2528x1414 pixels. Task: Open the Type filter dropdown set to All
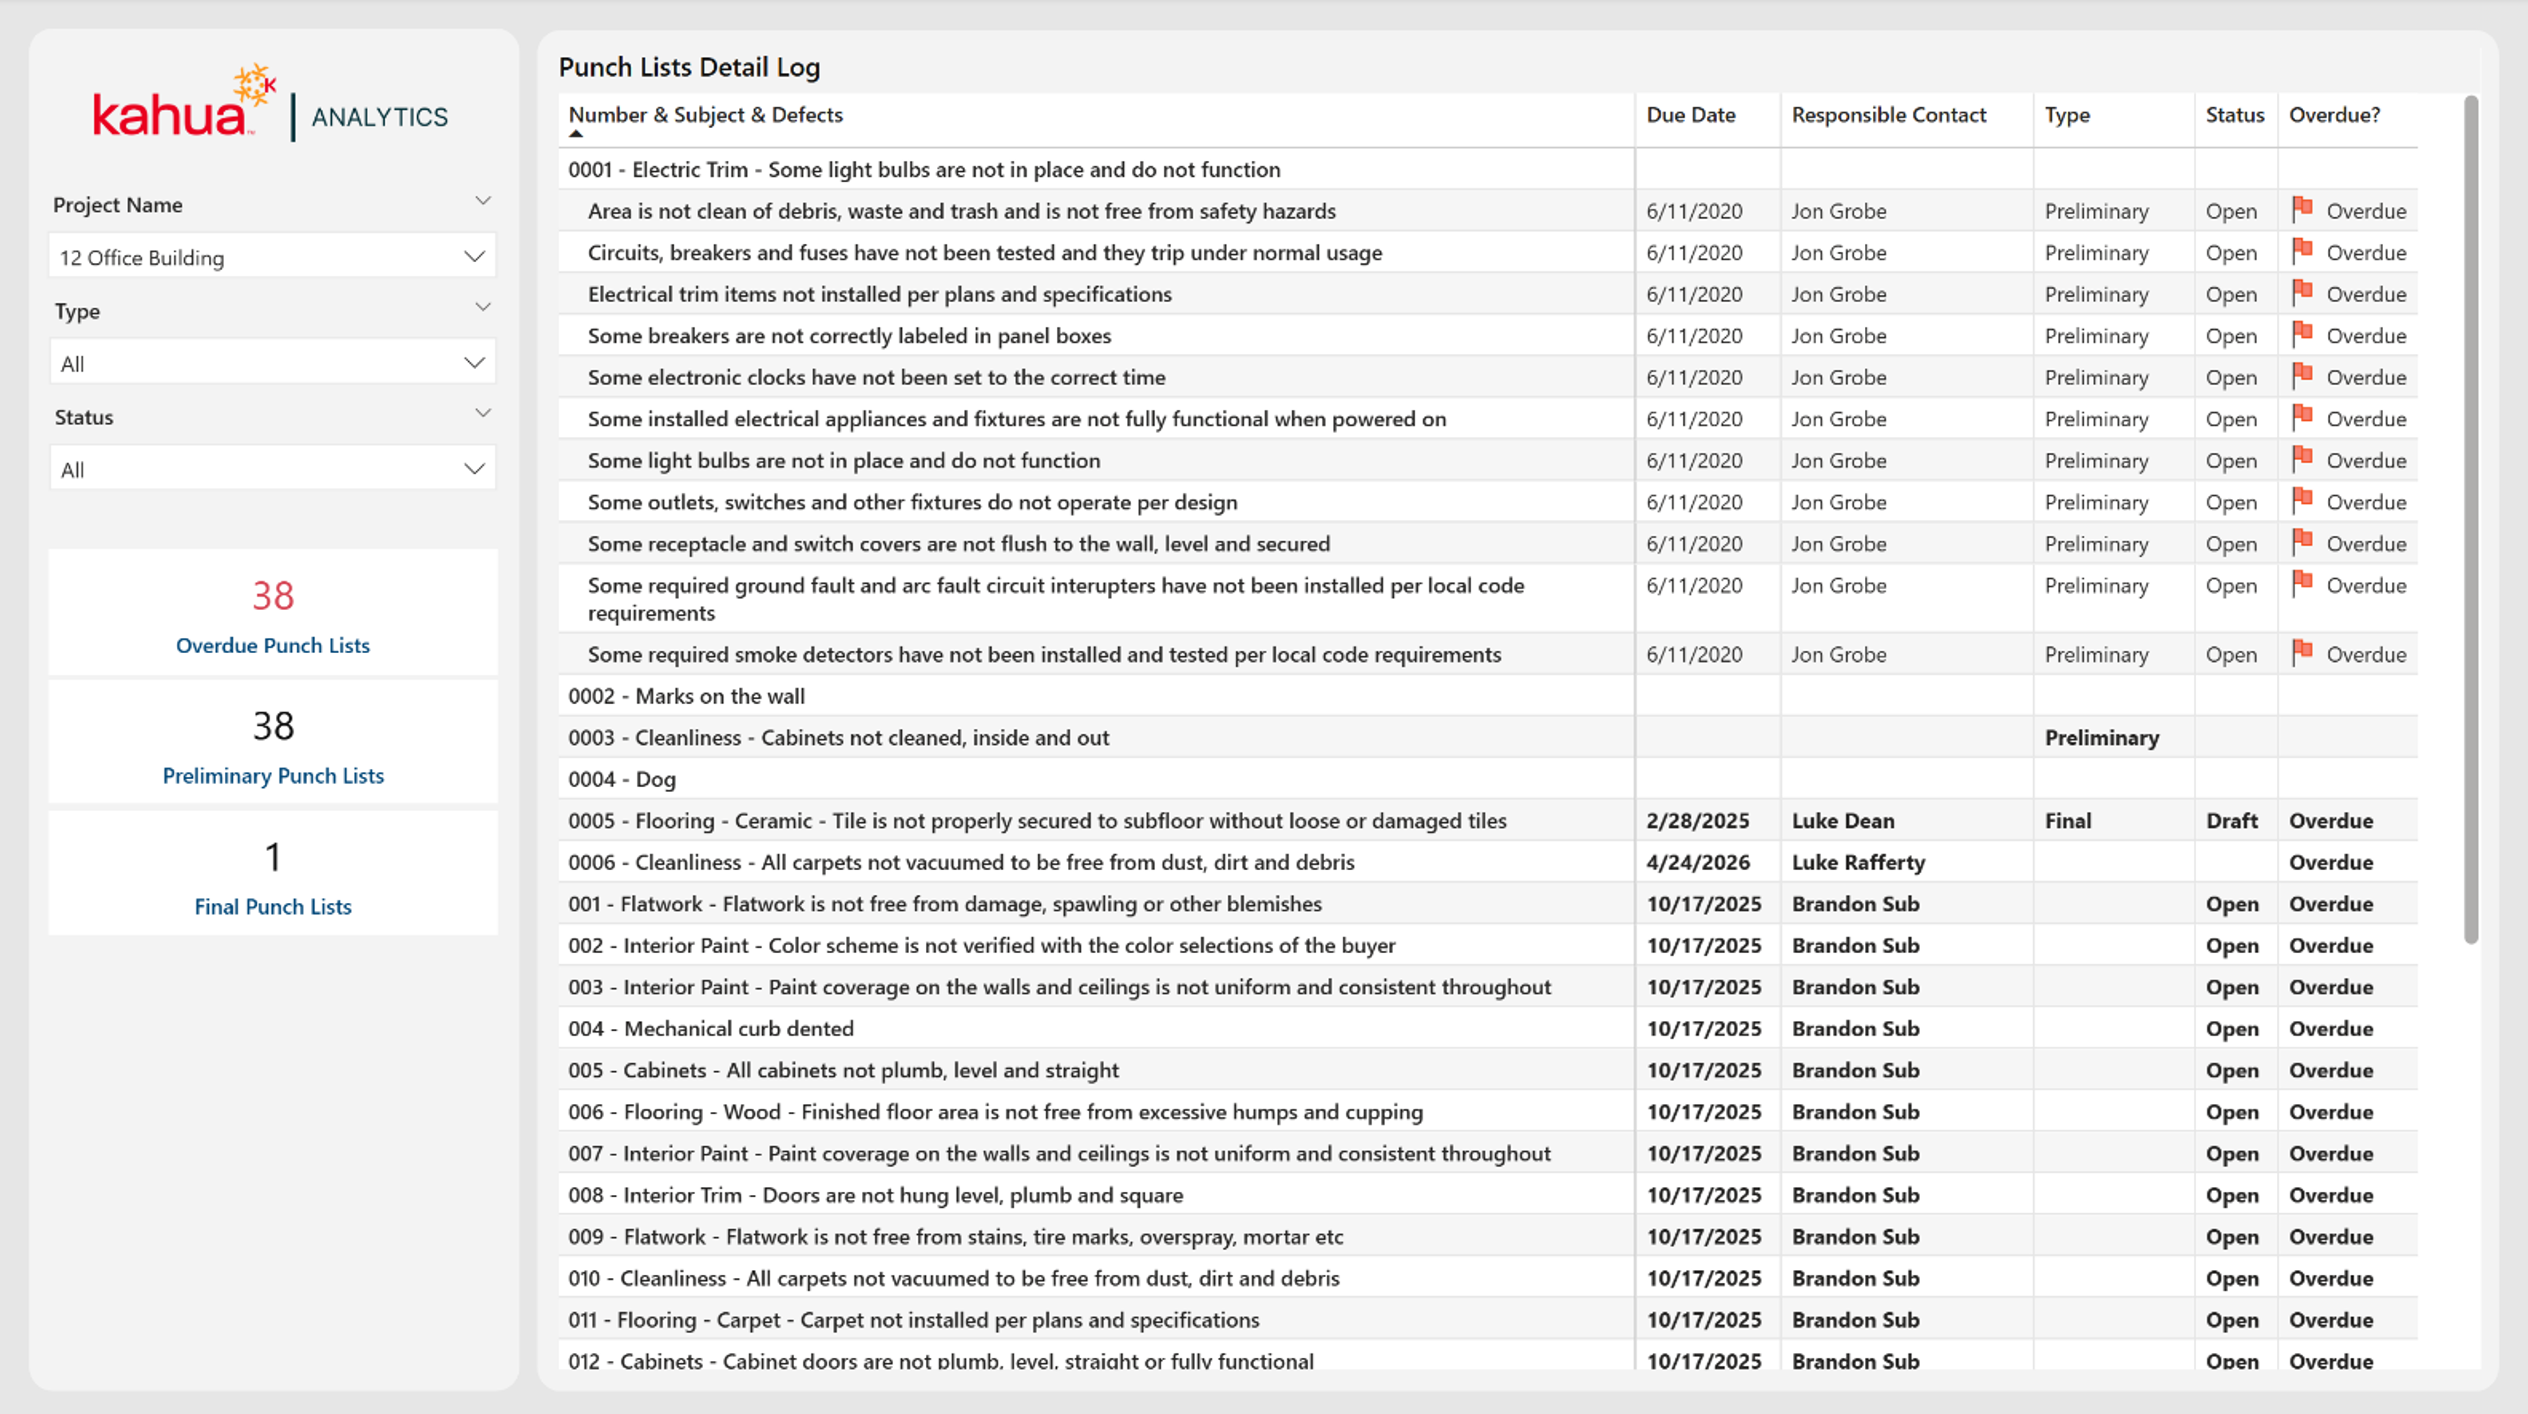[272, 363]
